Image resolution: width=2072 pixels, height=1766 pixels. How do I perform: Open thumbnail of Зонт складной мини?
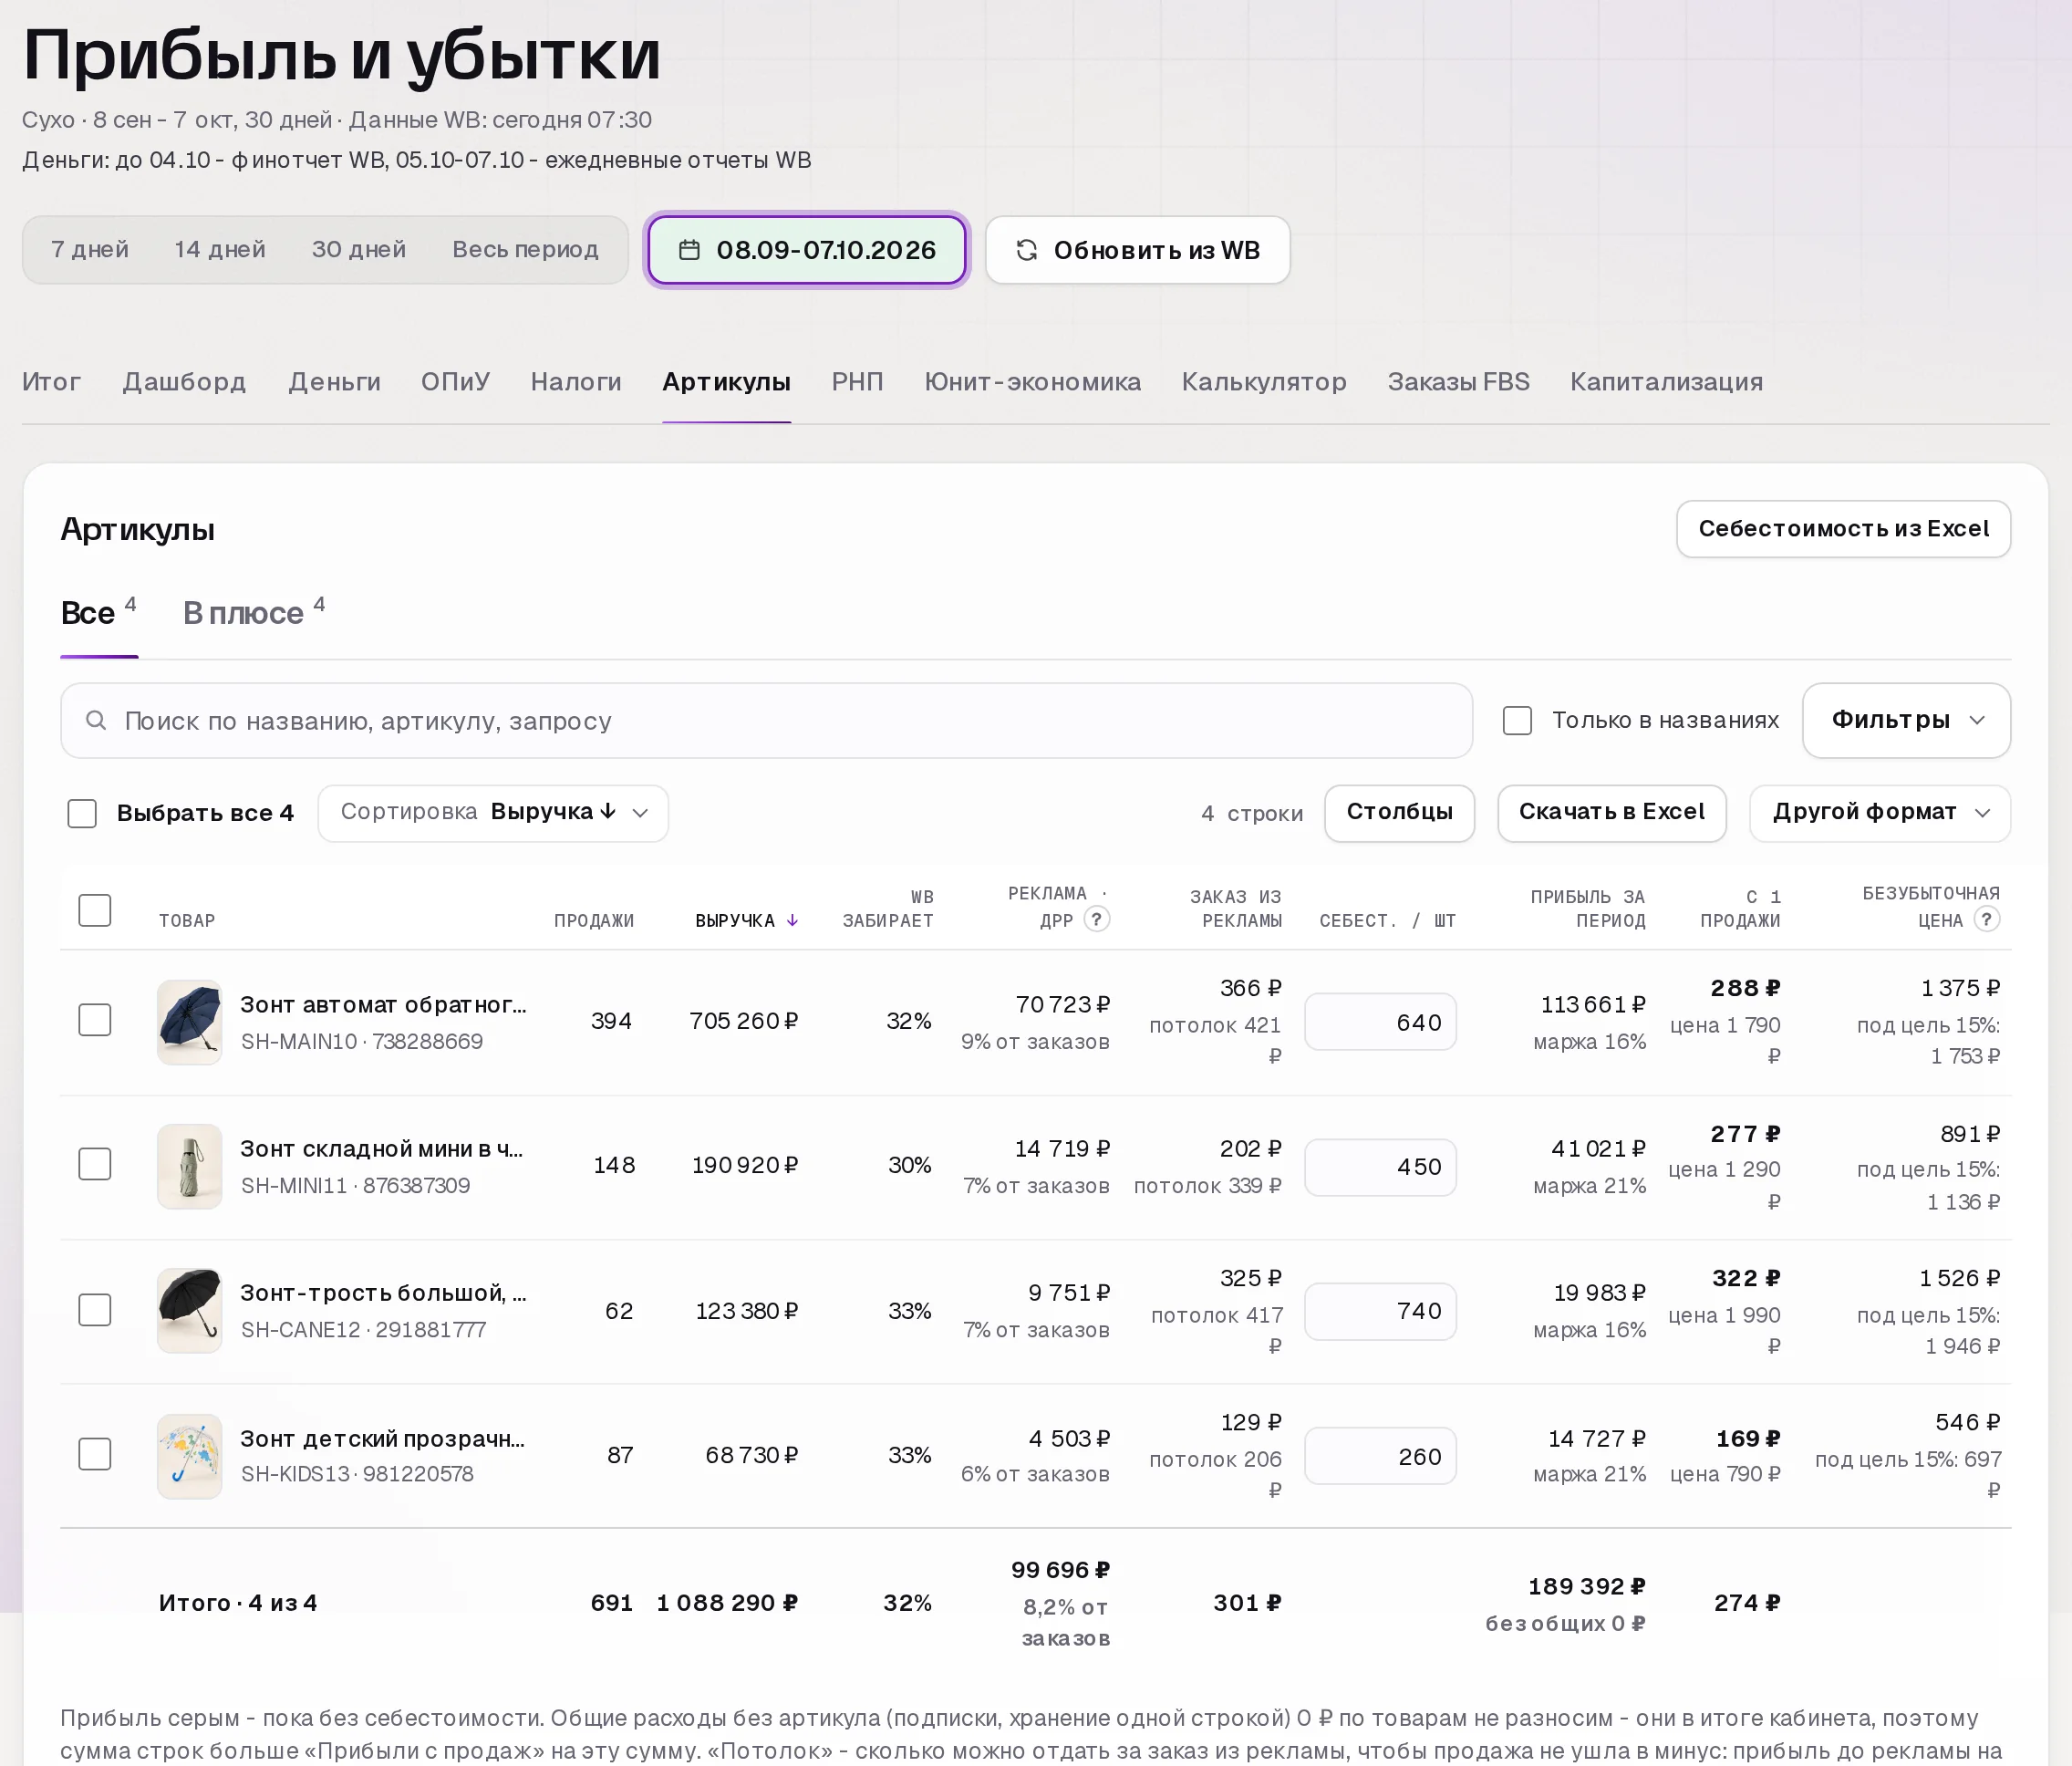click(189, 1166)
